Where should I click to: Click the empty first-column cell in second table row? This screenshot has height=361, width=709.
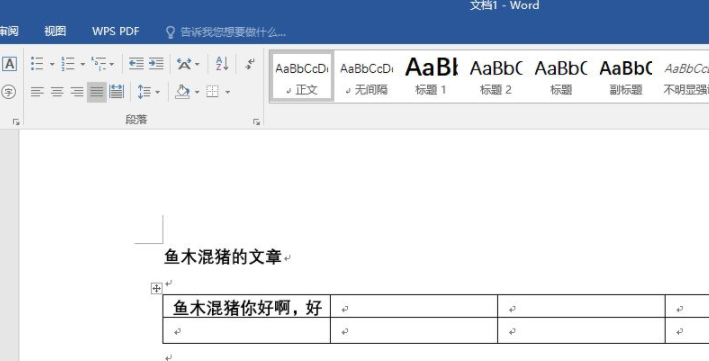click(247, 331)
